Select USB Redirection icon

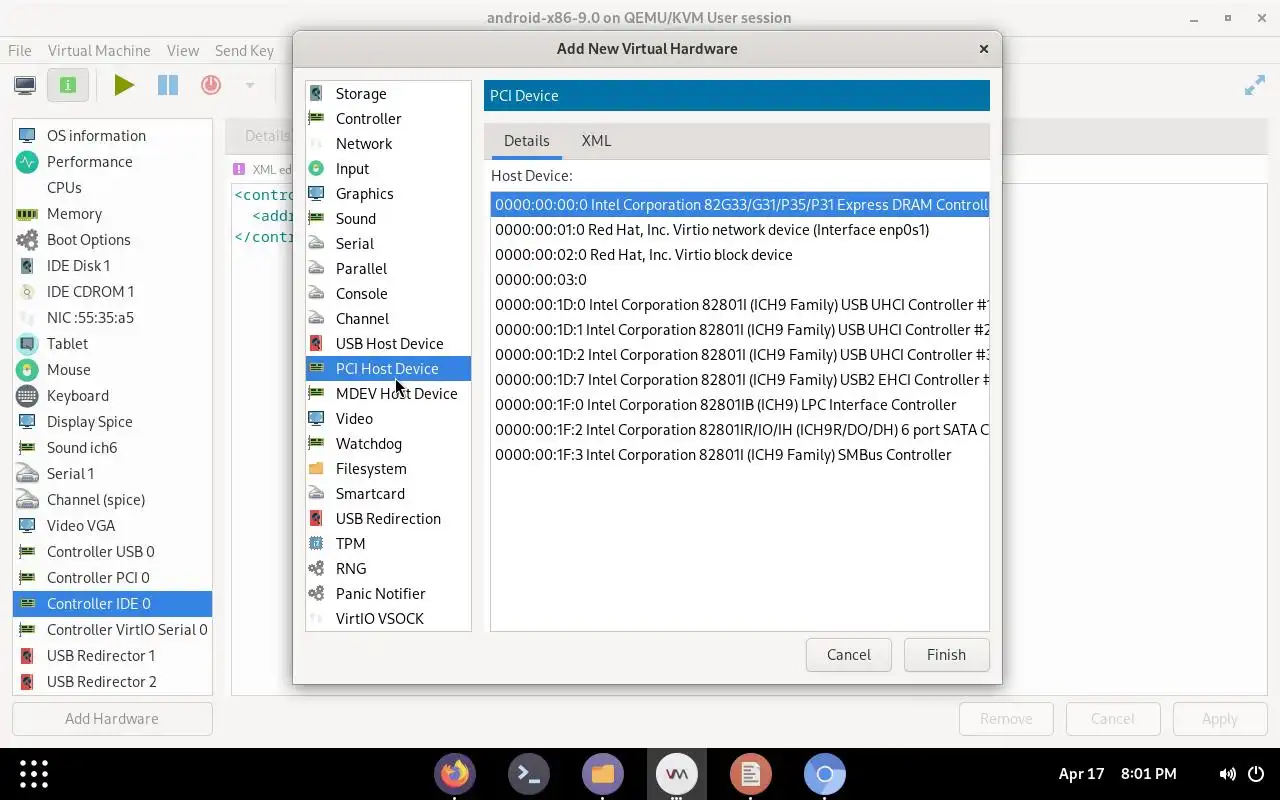[x=316, y=518]
